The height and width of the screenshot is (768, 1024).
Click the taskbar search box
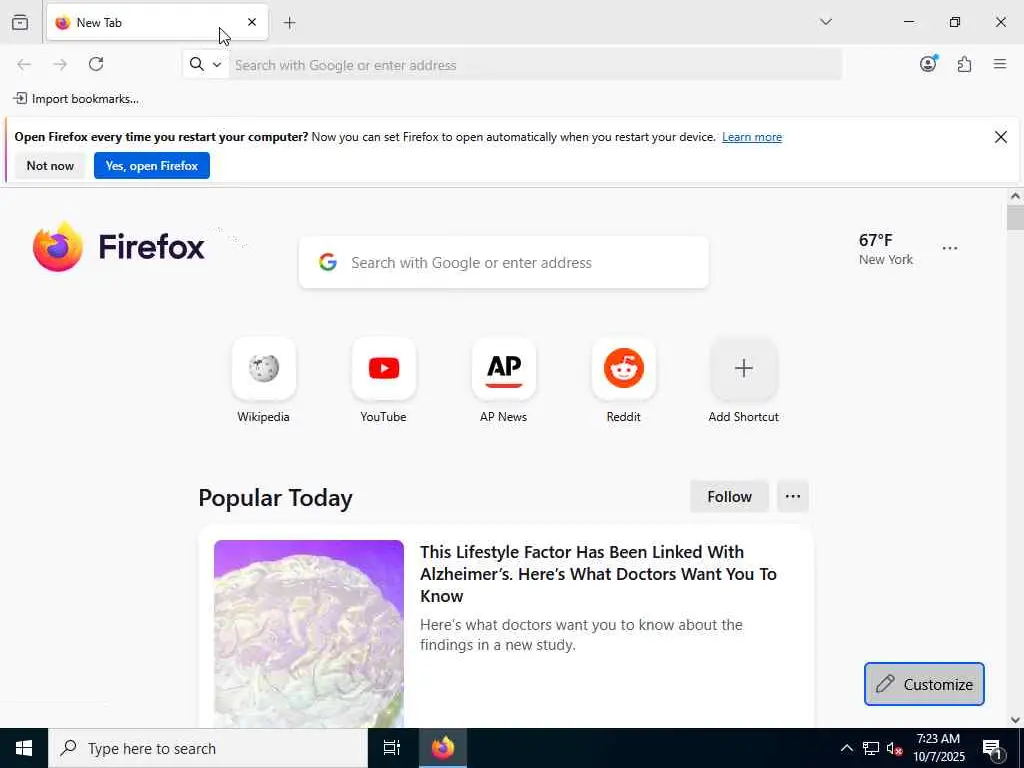[x=208, y=748]
